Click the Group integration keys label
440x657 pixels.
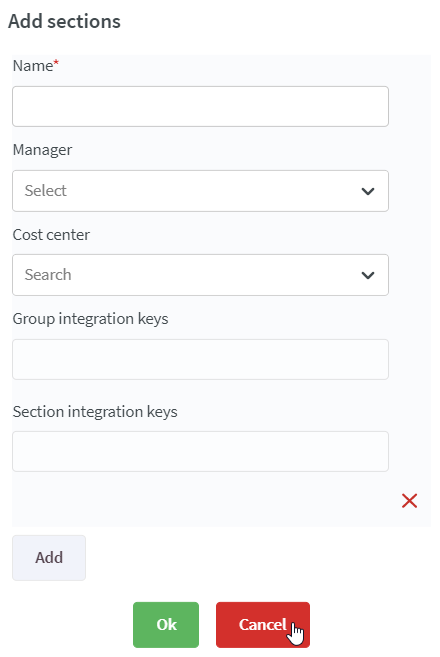point(91,319)
